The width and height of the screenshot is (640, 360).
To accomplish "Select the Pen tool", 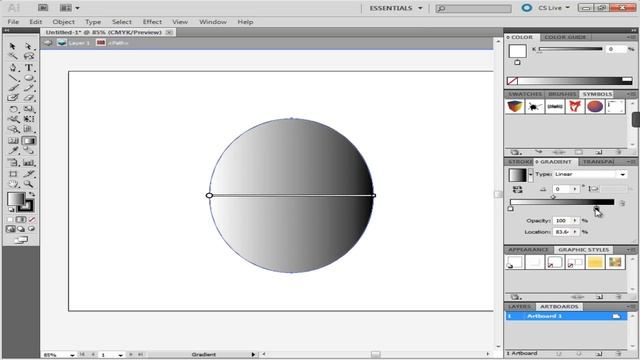I will coord(13,67).
